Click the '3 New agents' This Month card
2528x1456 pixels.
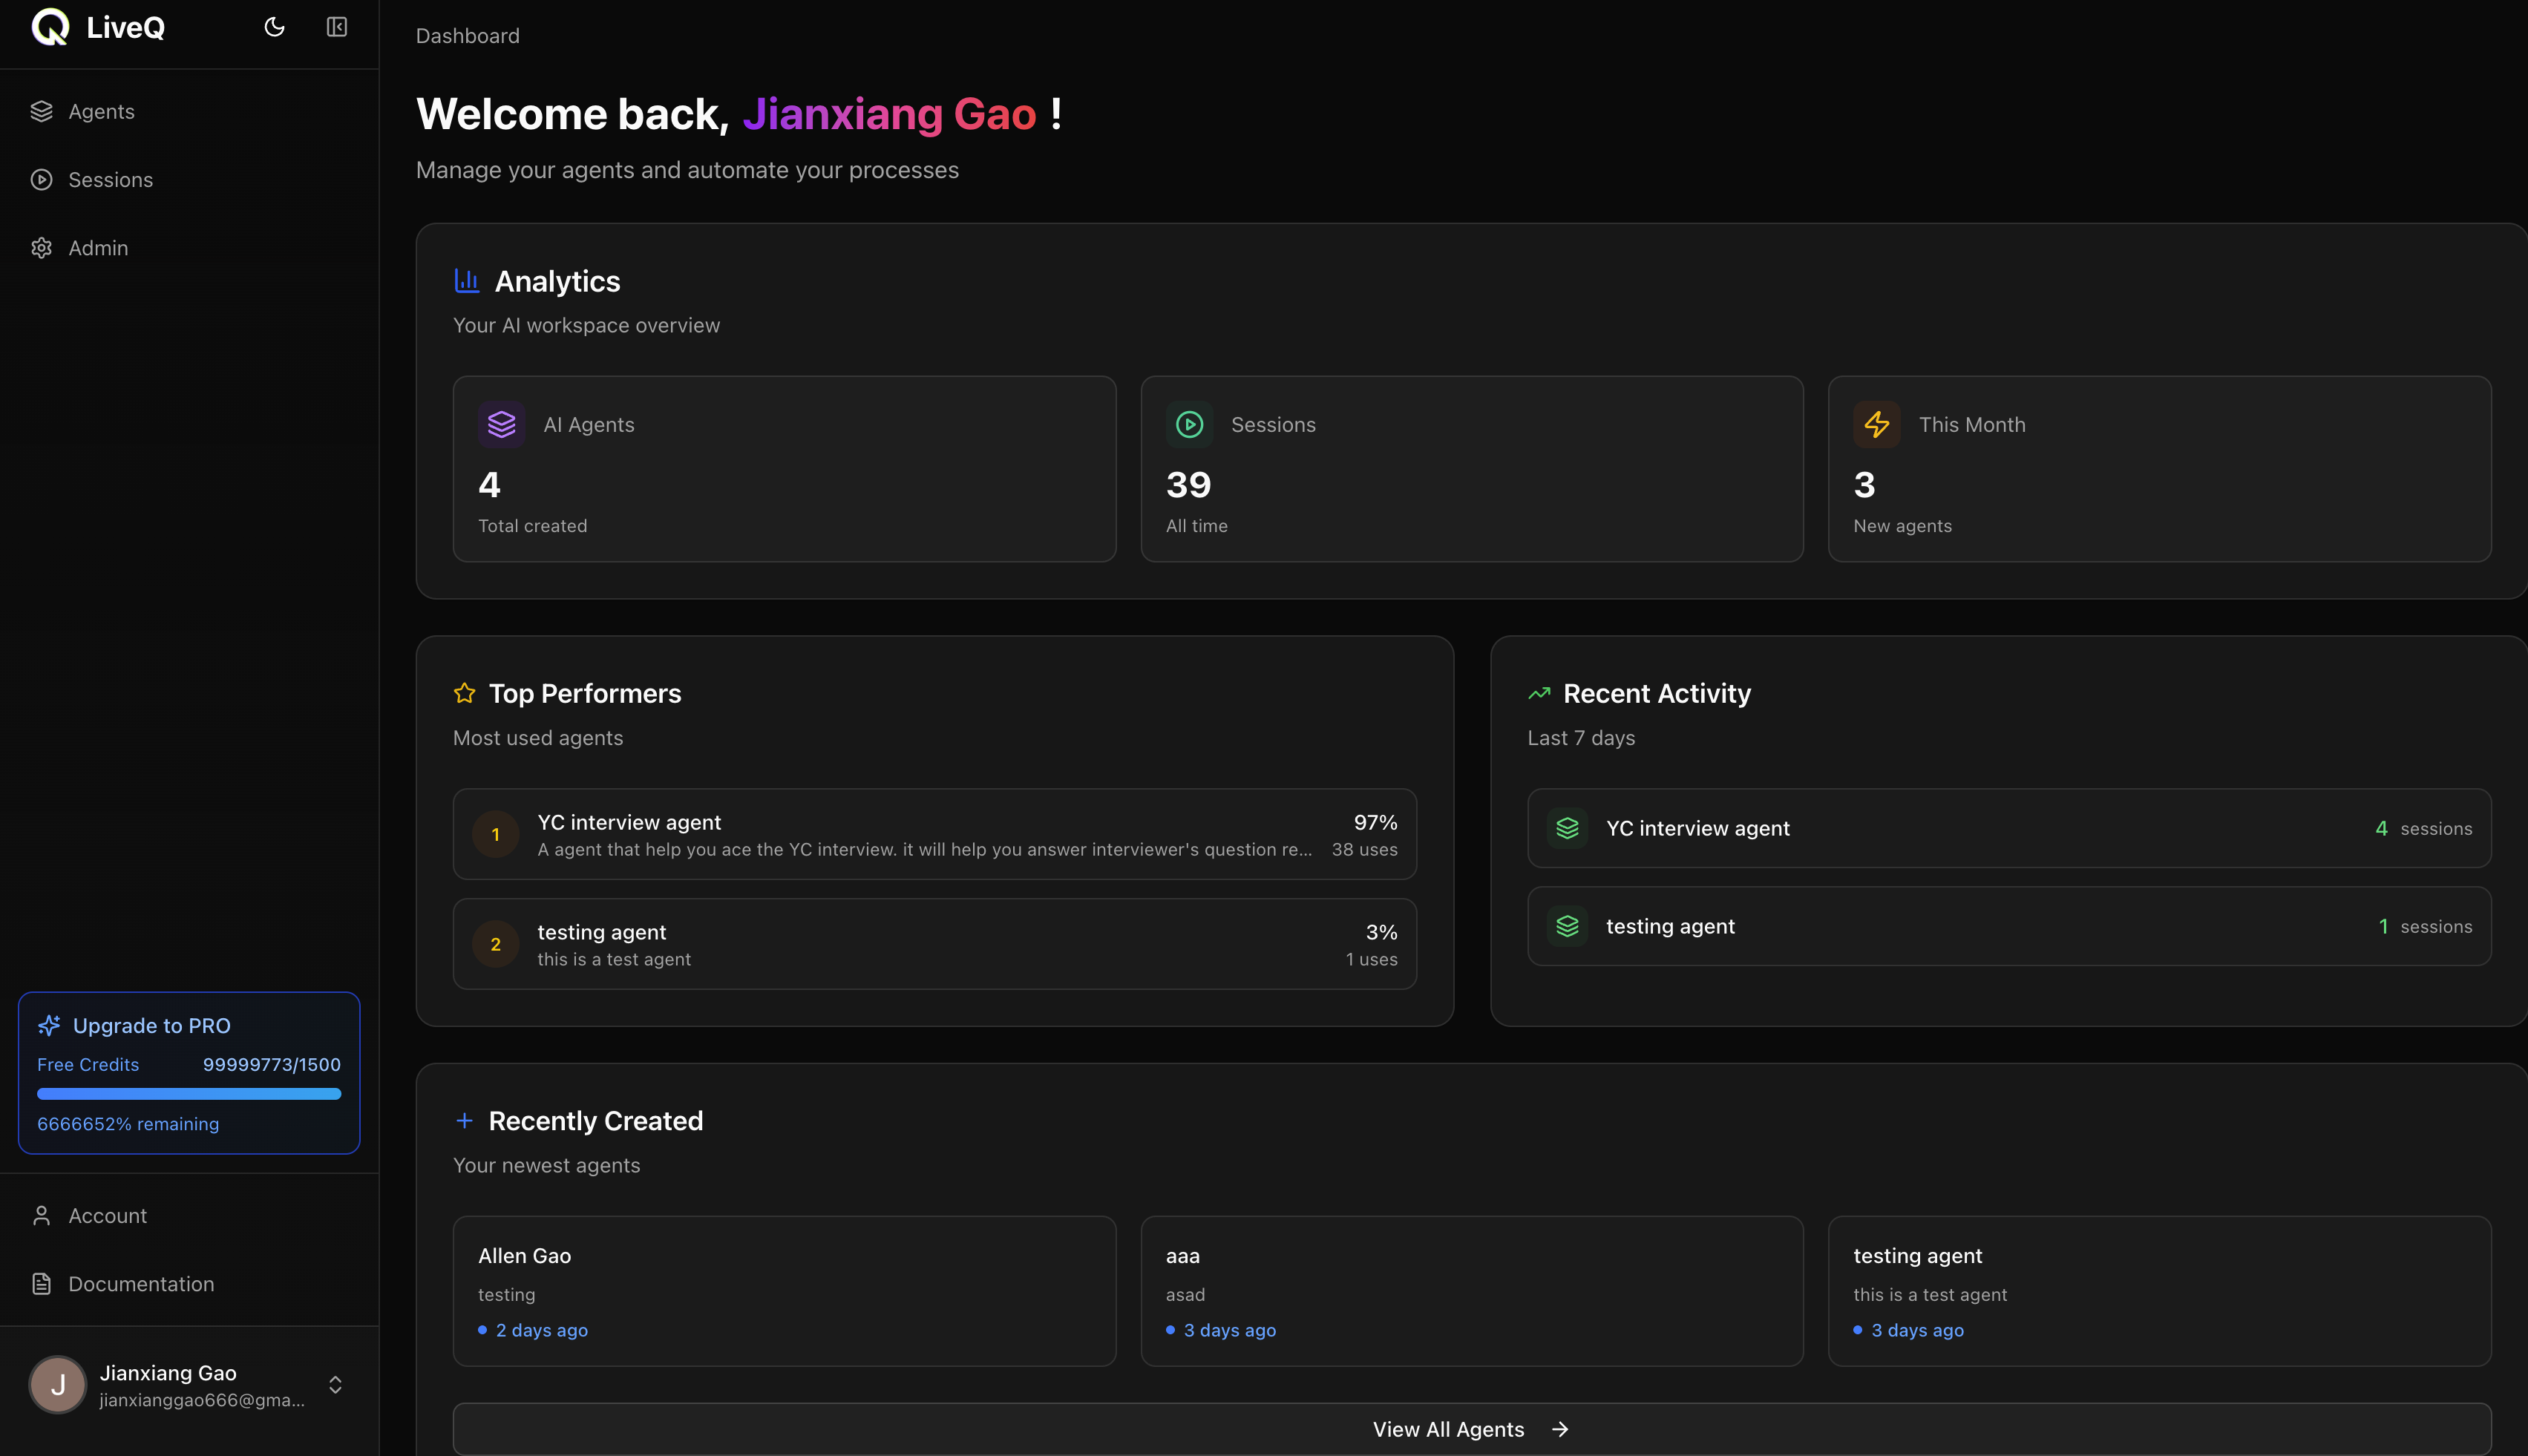pyautogui.click(x=2160, y=469)
